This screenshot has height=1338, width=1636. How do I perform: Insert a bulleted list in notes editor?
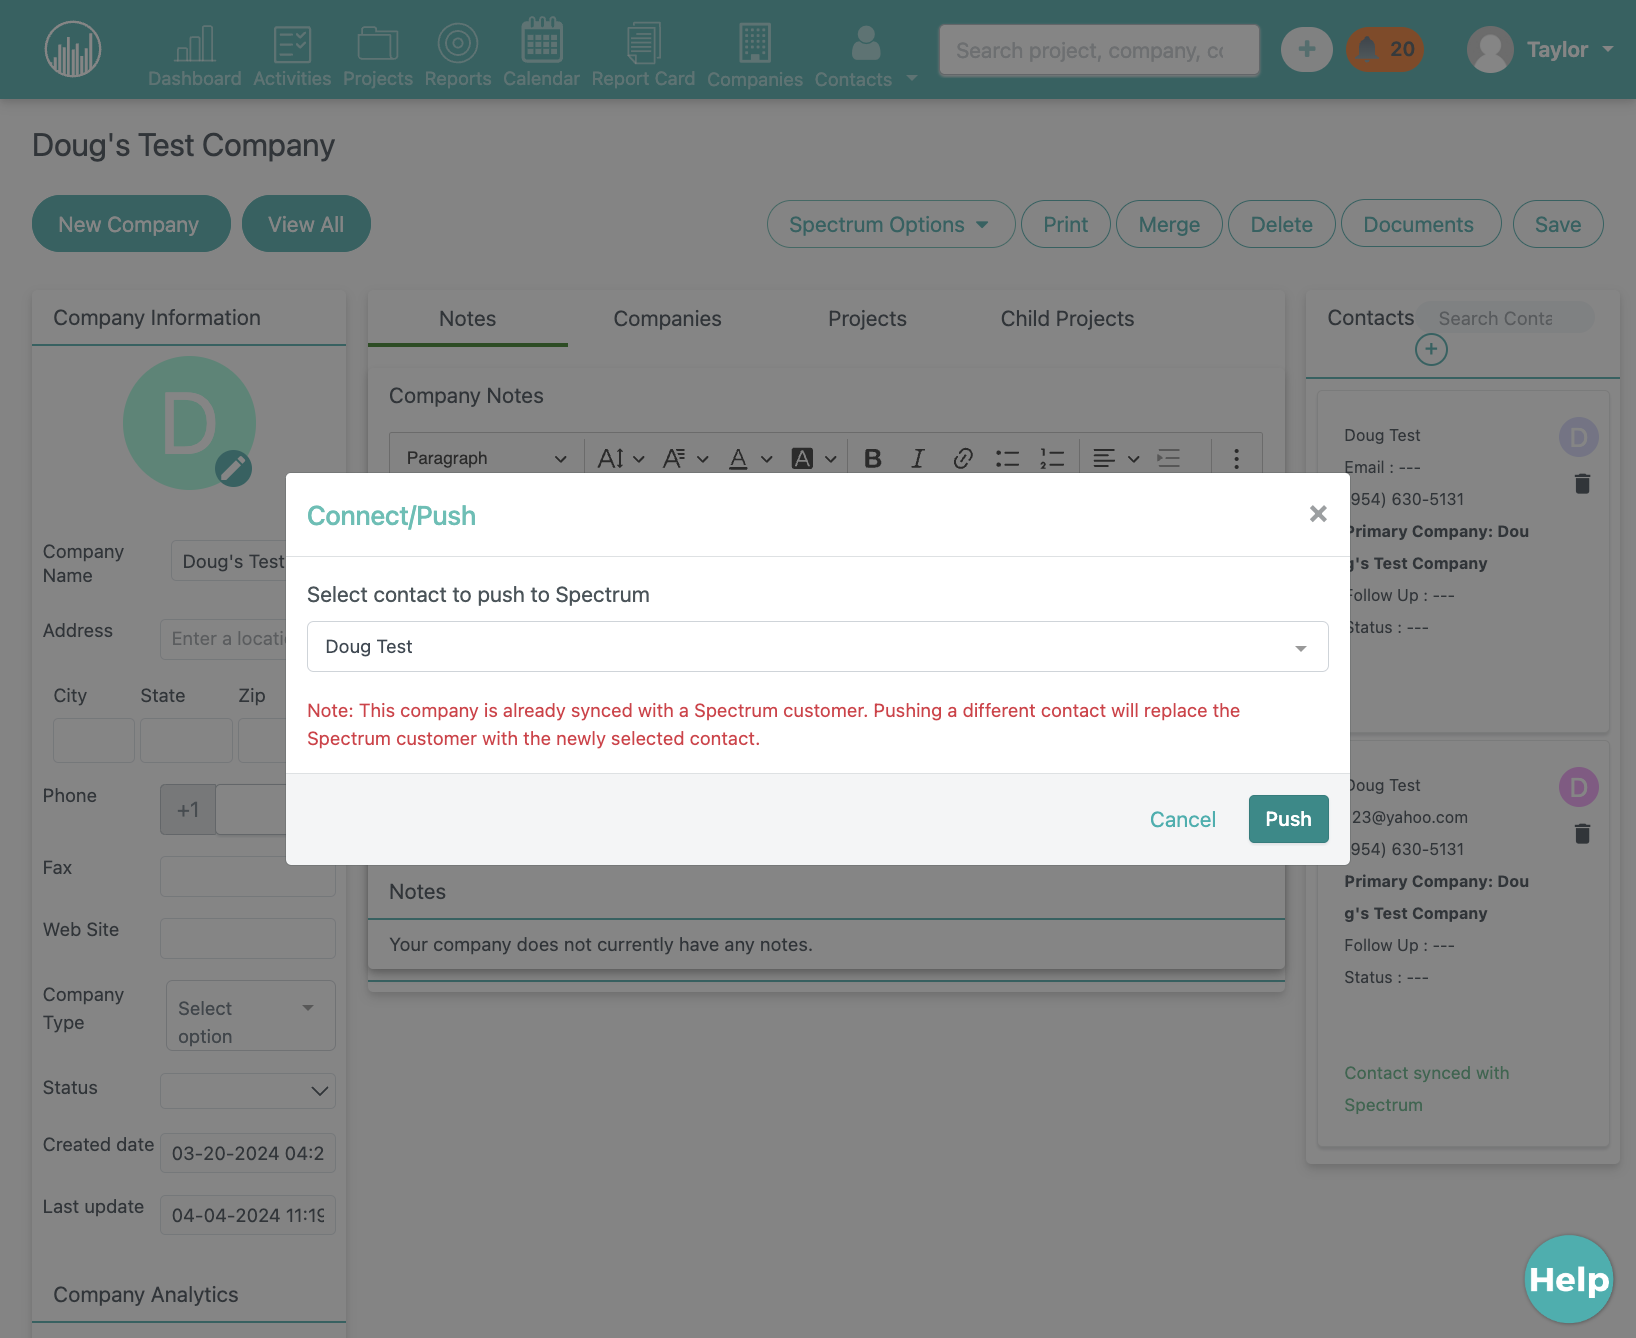pos(1007,458)
